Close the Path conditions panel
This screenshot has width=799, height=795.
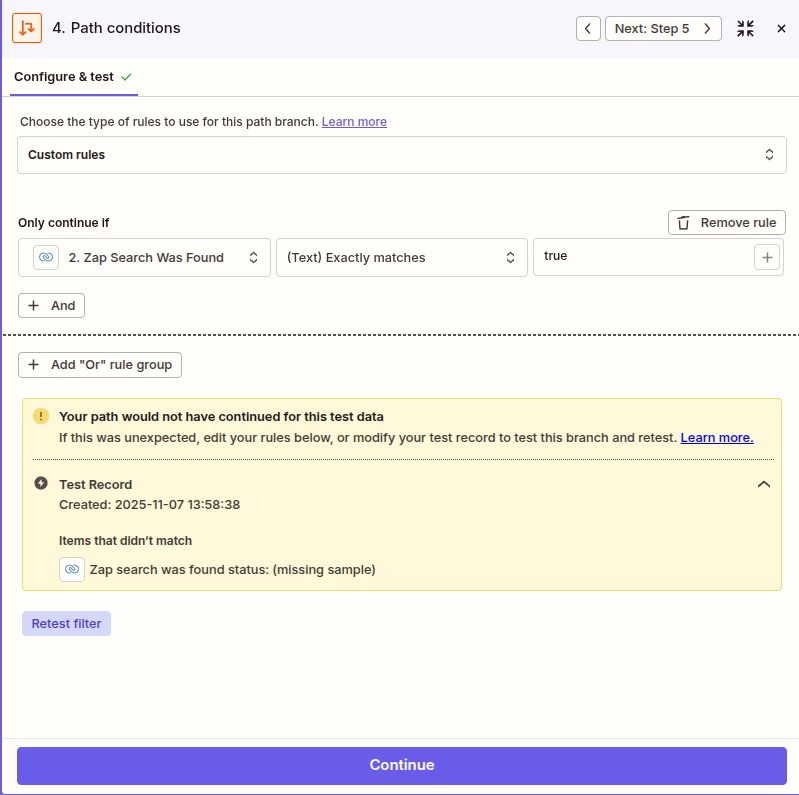point(781,29)
